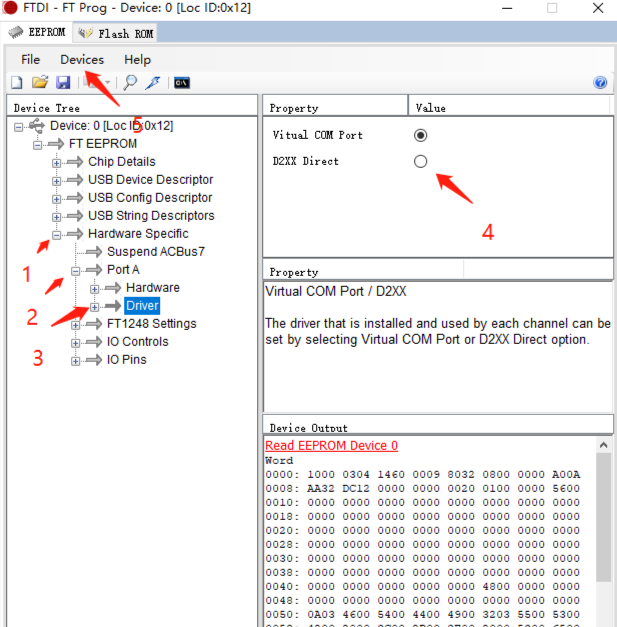Close the FT Prog window

pyautogui.click(x=598, y=8)
